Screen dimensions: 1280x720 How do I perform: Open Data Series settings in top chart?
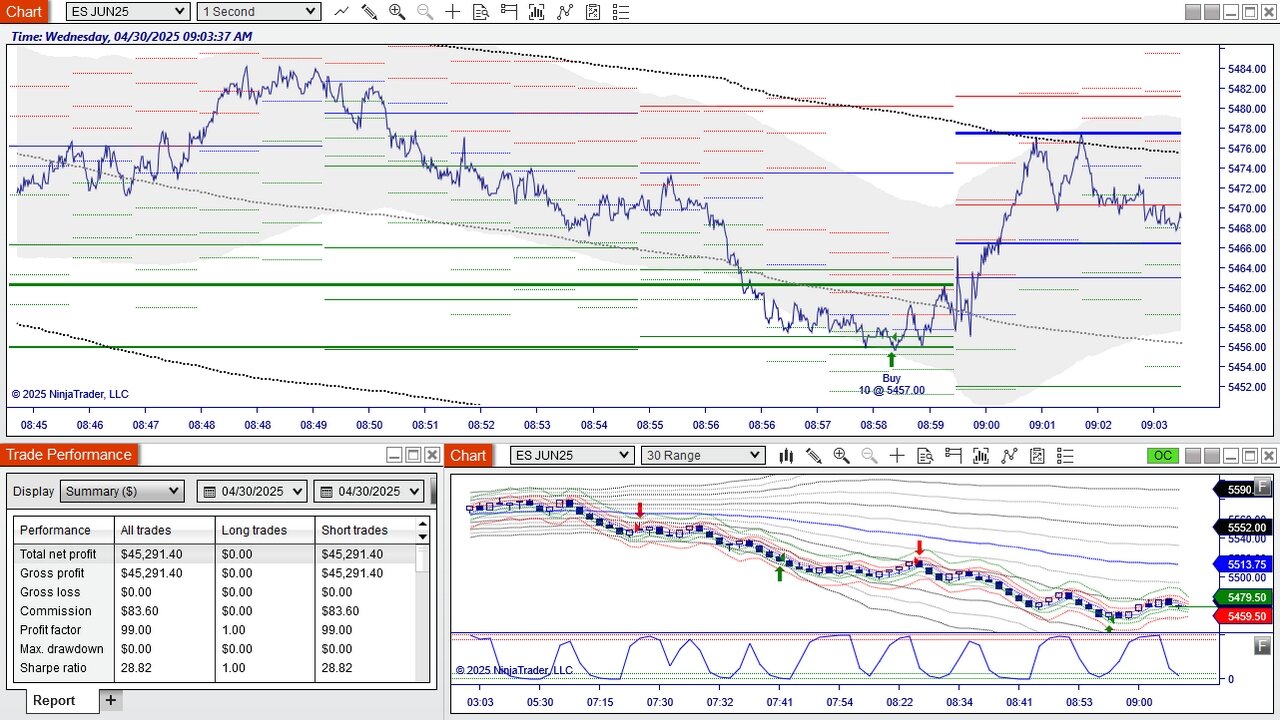(x=537, y=12)
